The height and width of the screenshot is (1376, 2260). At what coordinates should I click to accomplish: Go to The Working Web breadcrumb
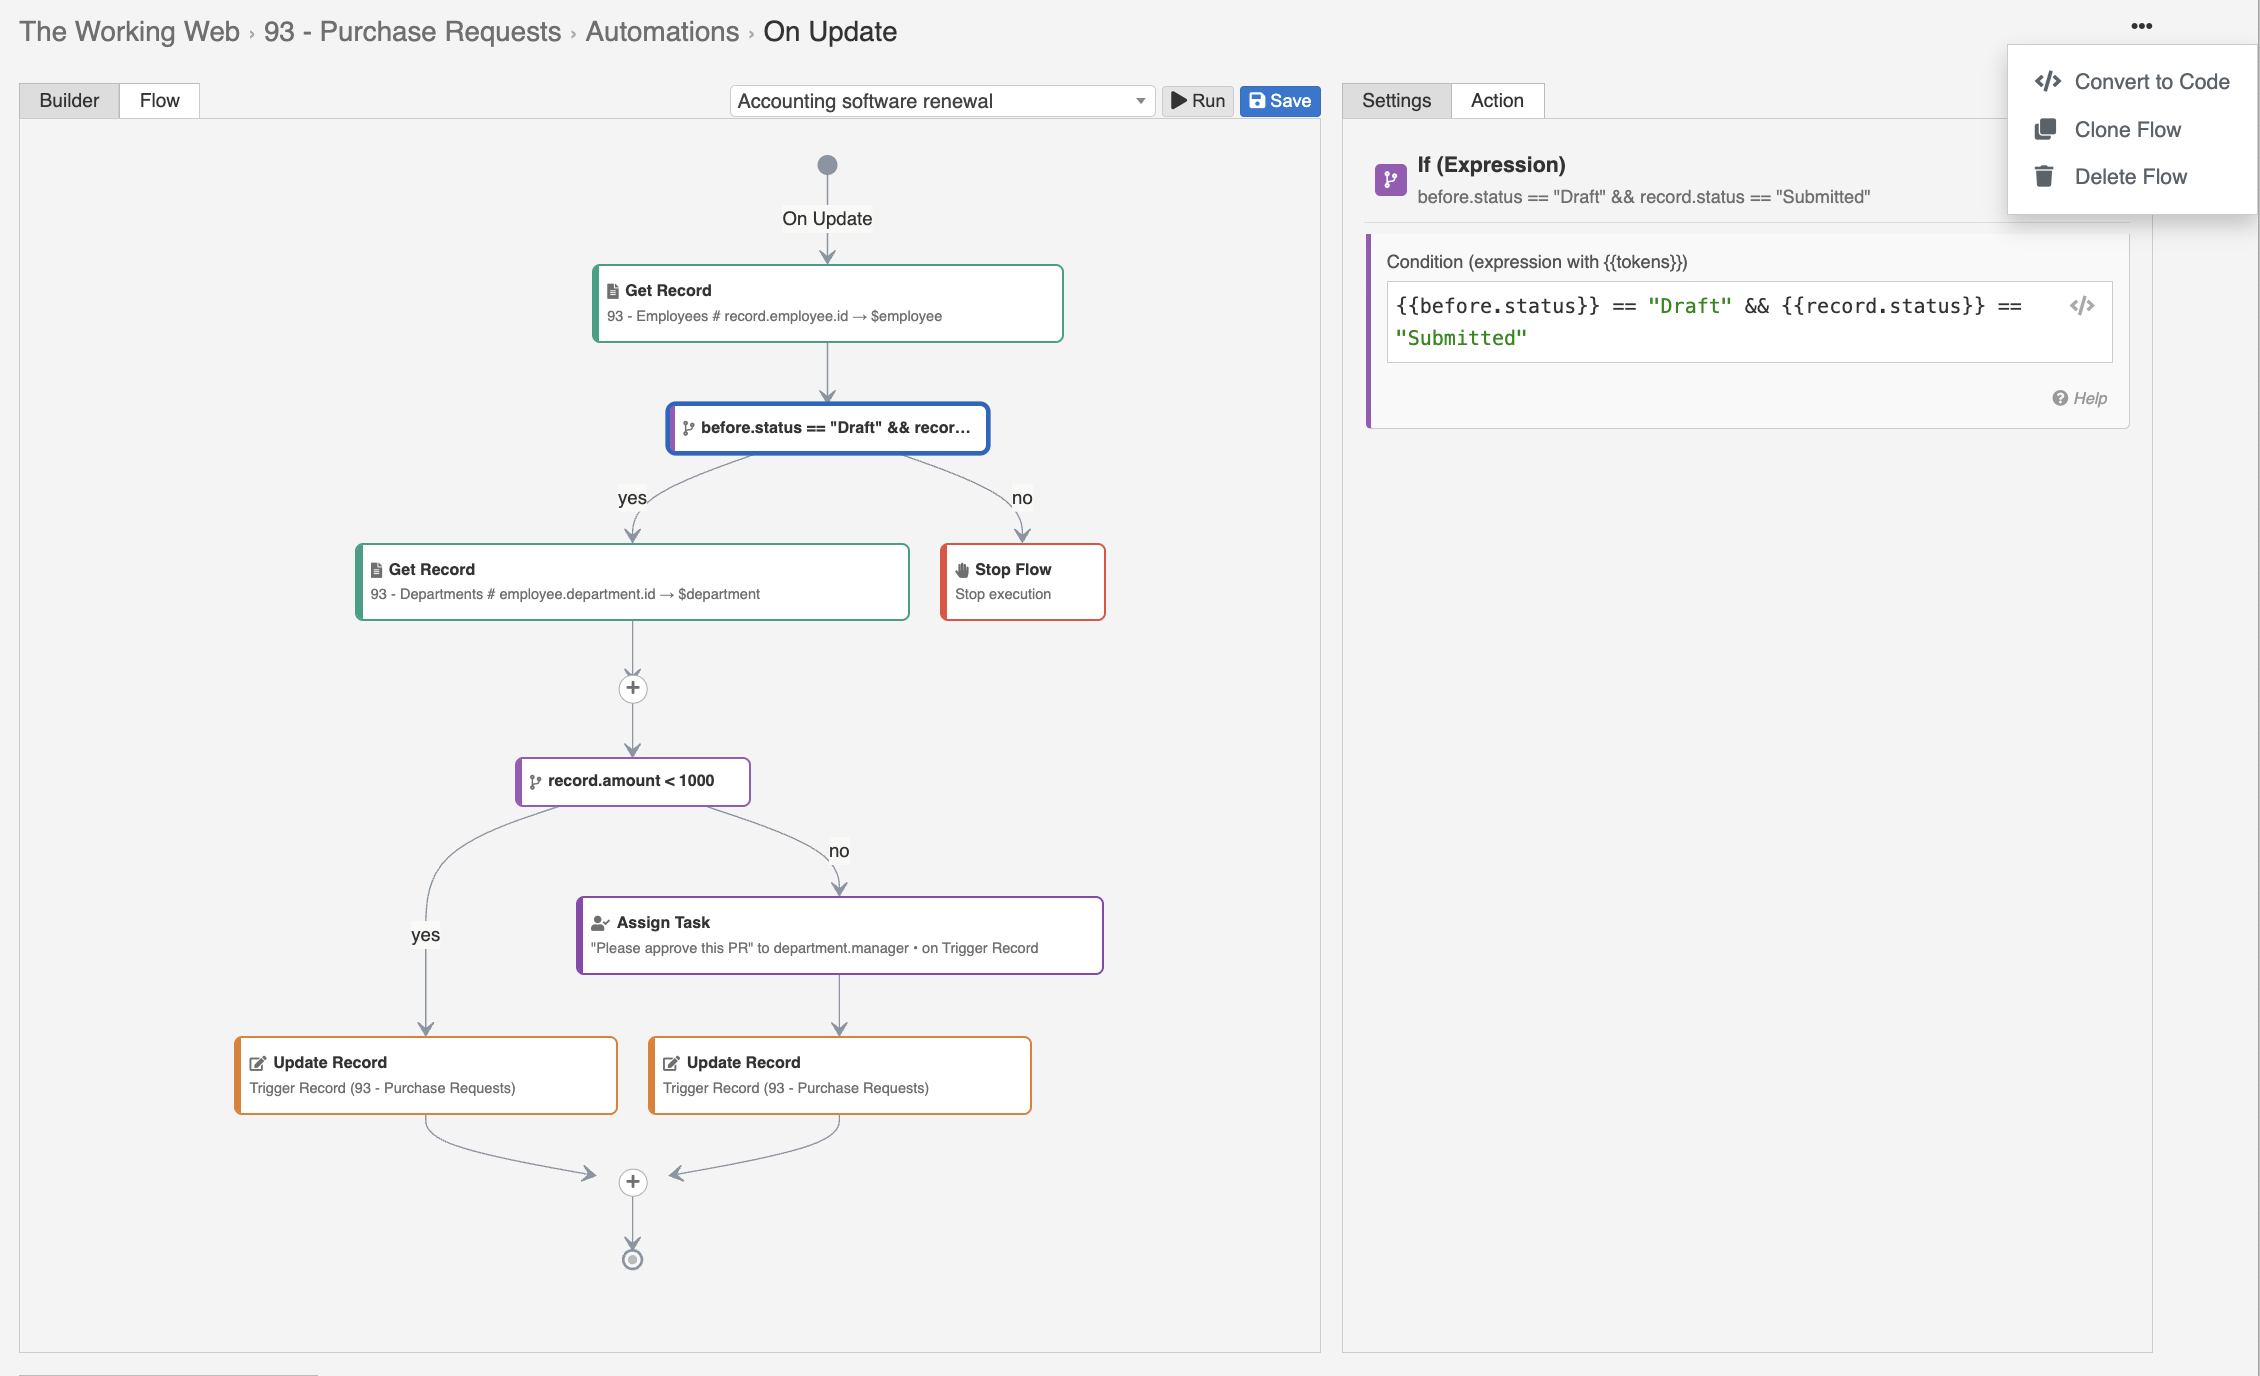tap(130, 32)
